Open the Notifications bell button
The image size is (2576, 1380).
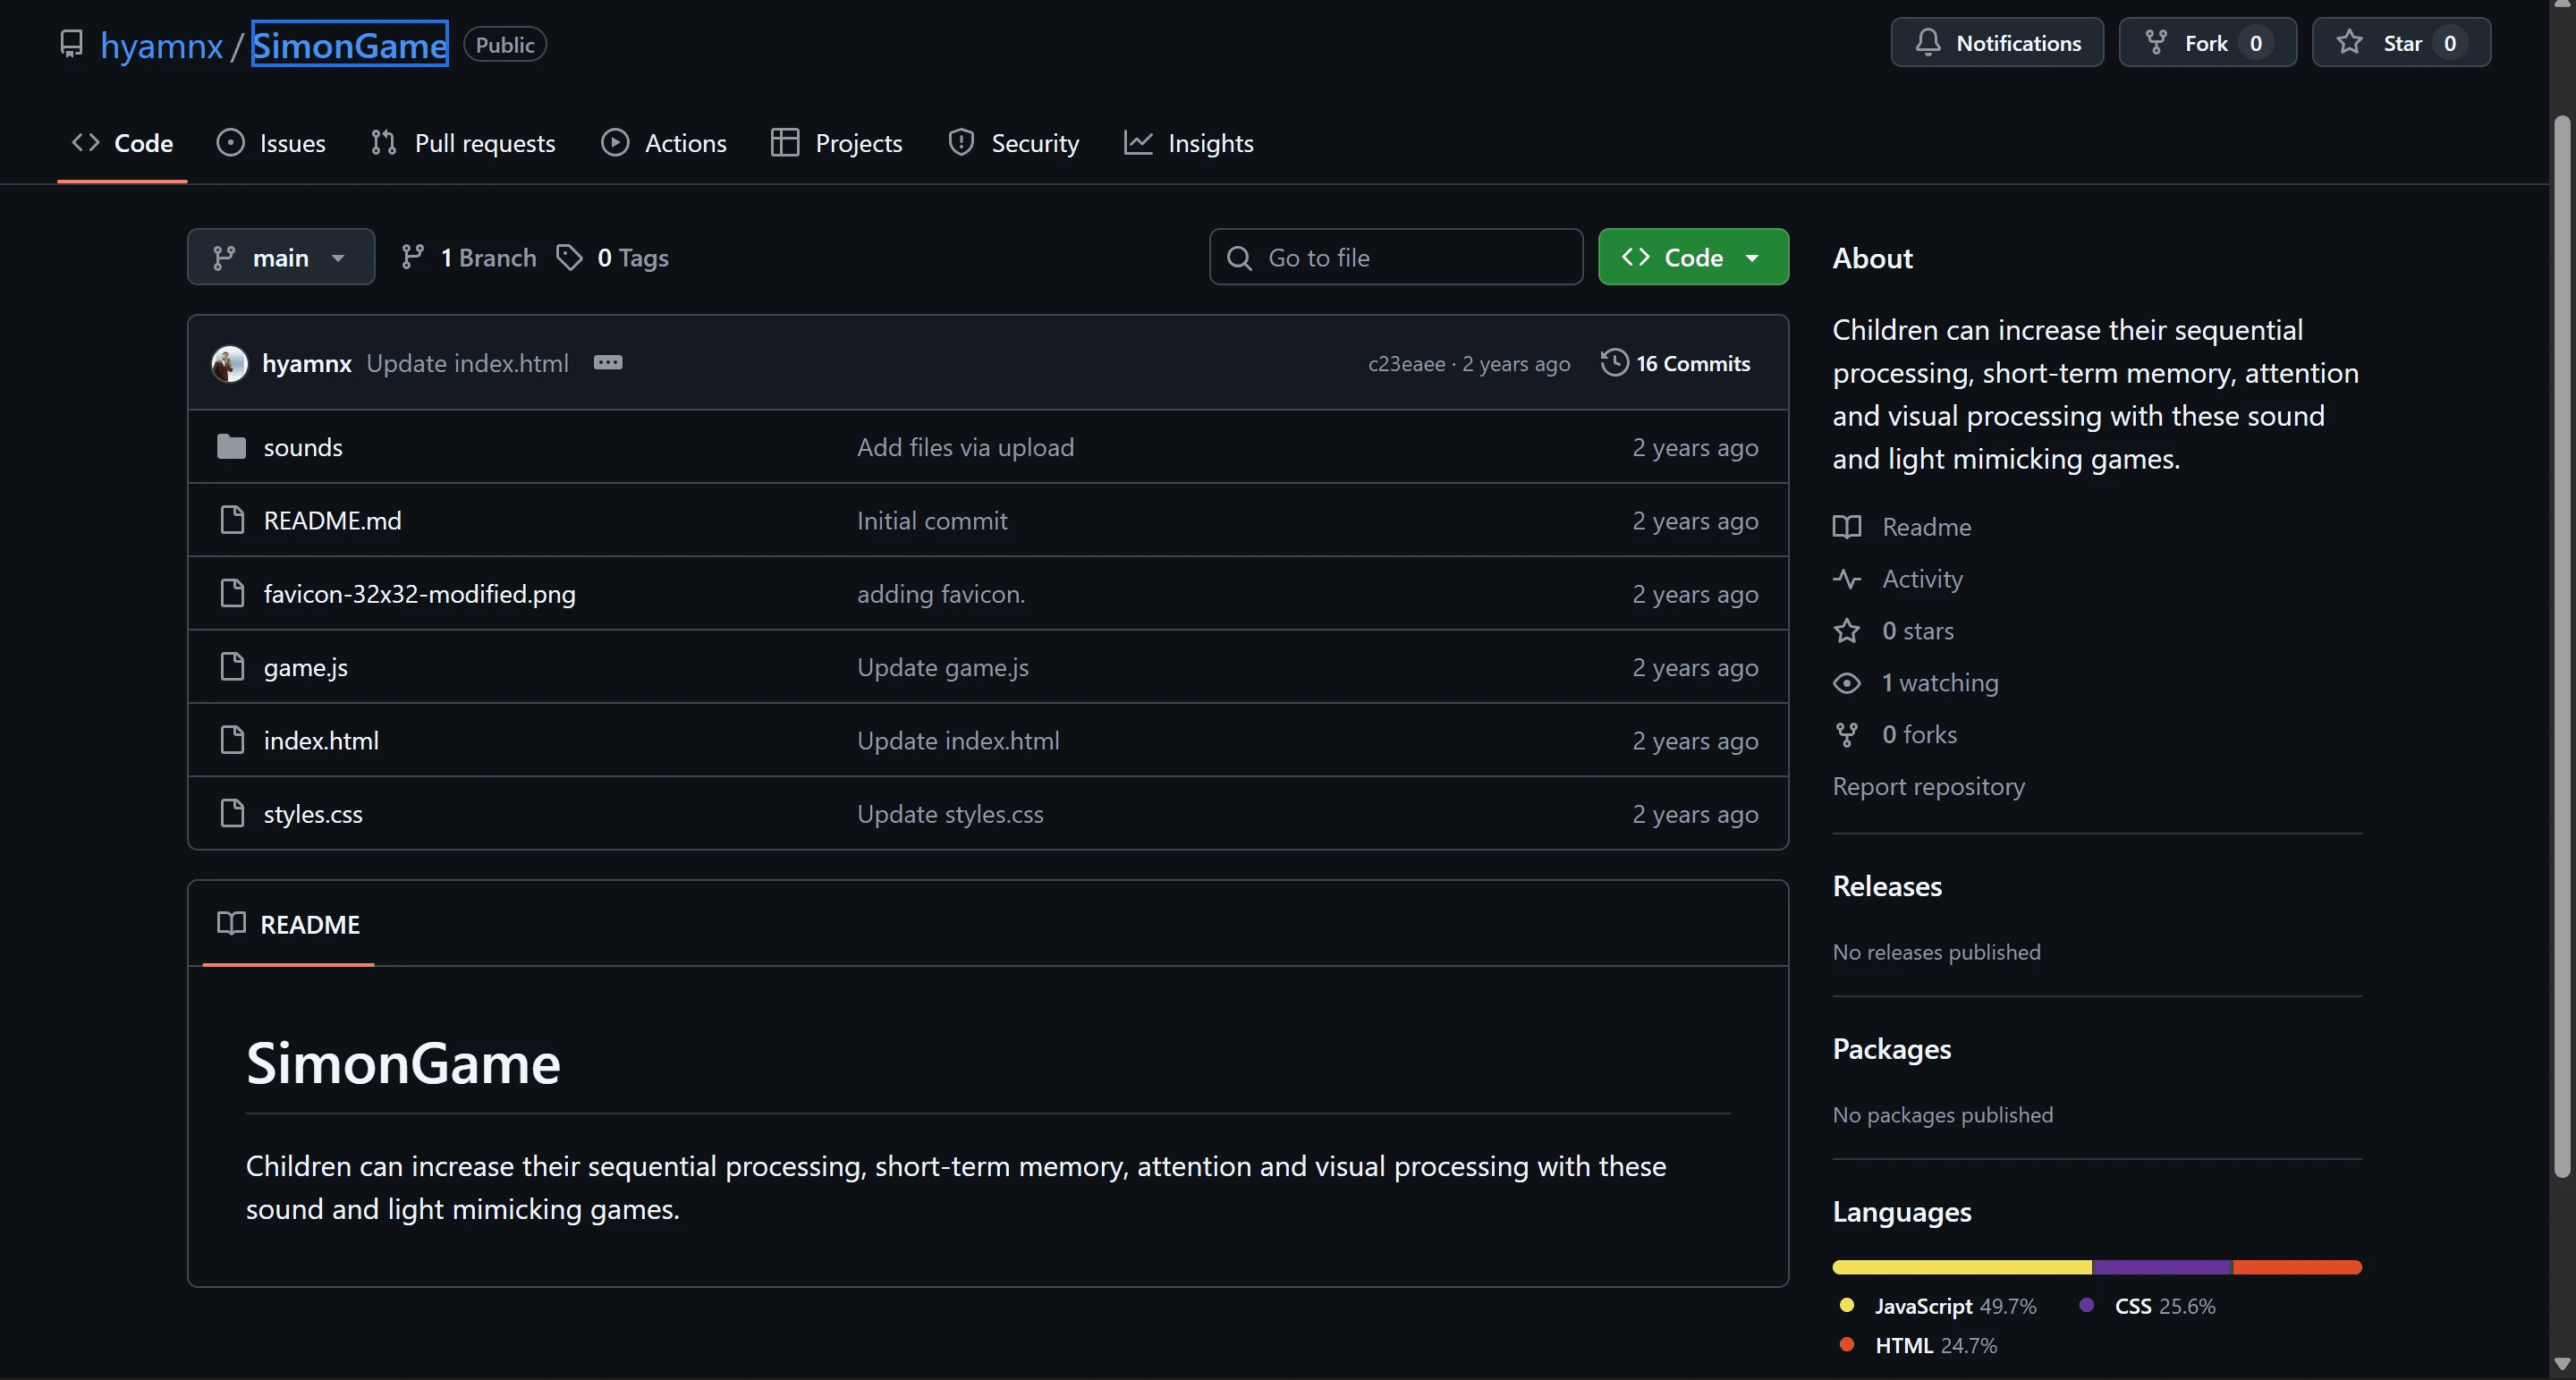pyautogui.click(x=1996, y=43)
